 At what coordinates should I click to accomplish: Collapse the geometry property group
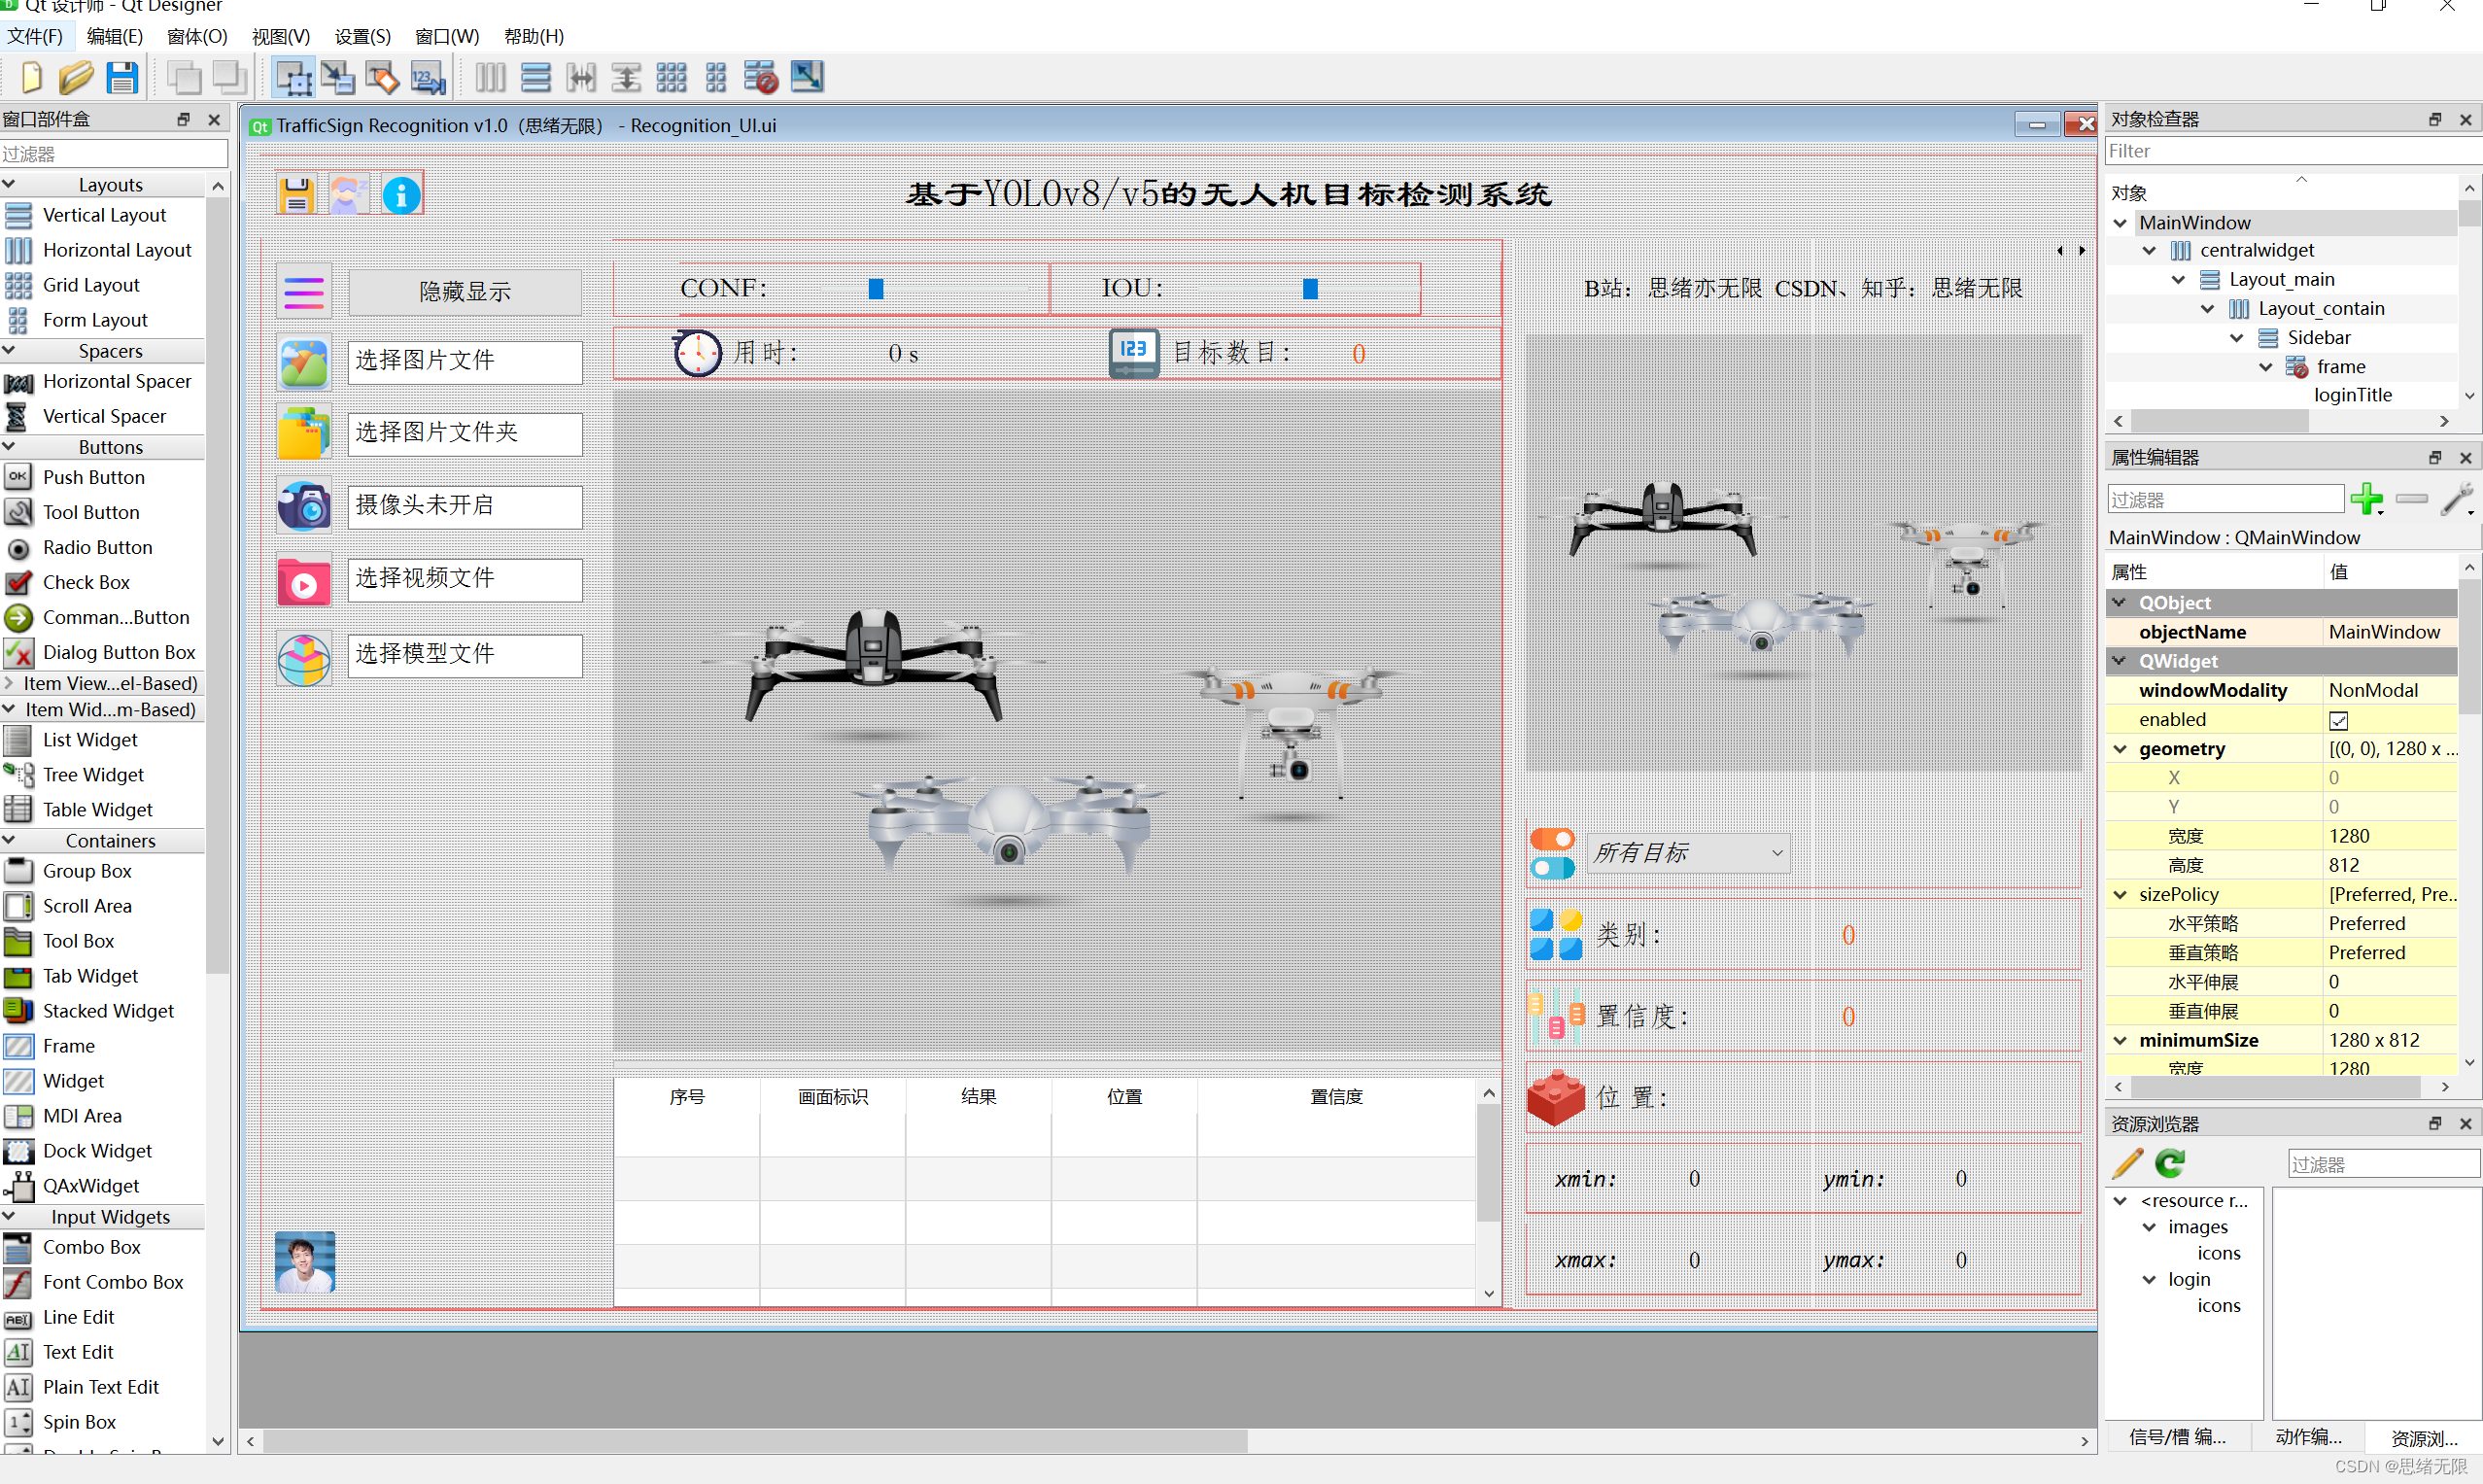coord(2120,748)
